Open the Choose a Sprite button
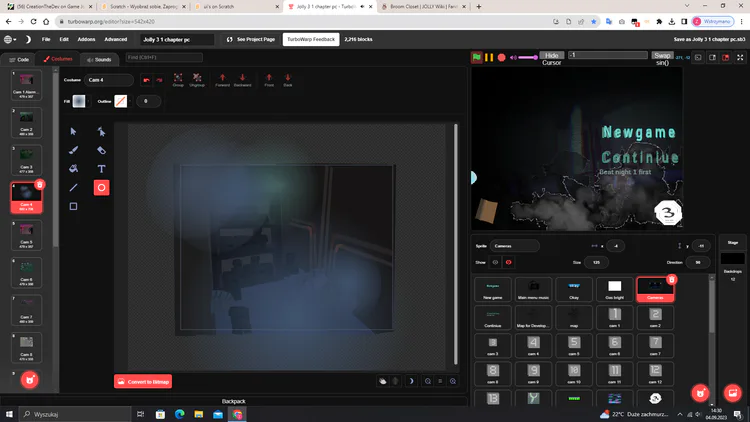Screen dimensions: 750x422 click(700, 393)
